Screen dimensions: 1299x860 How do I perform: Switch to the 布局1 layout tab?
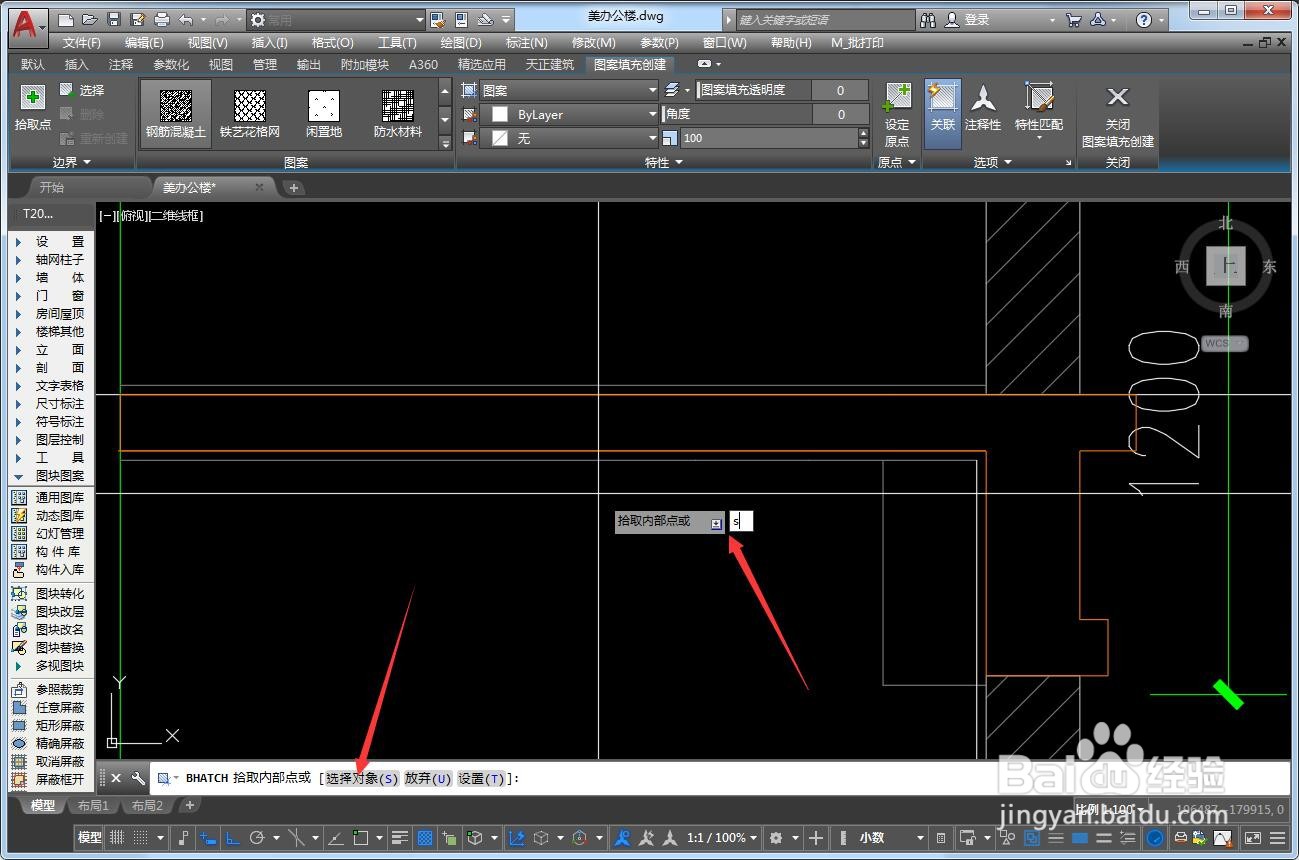pos(93,805)
